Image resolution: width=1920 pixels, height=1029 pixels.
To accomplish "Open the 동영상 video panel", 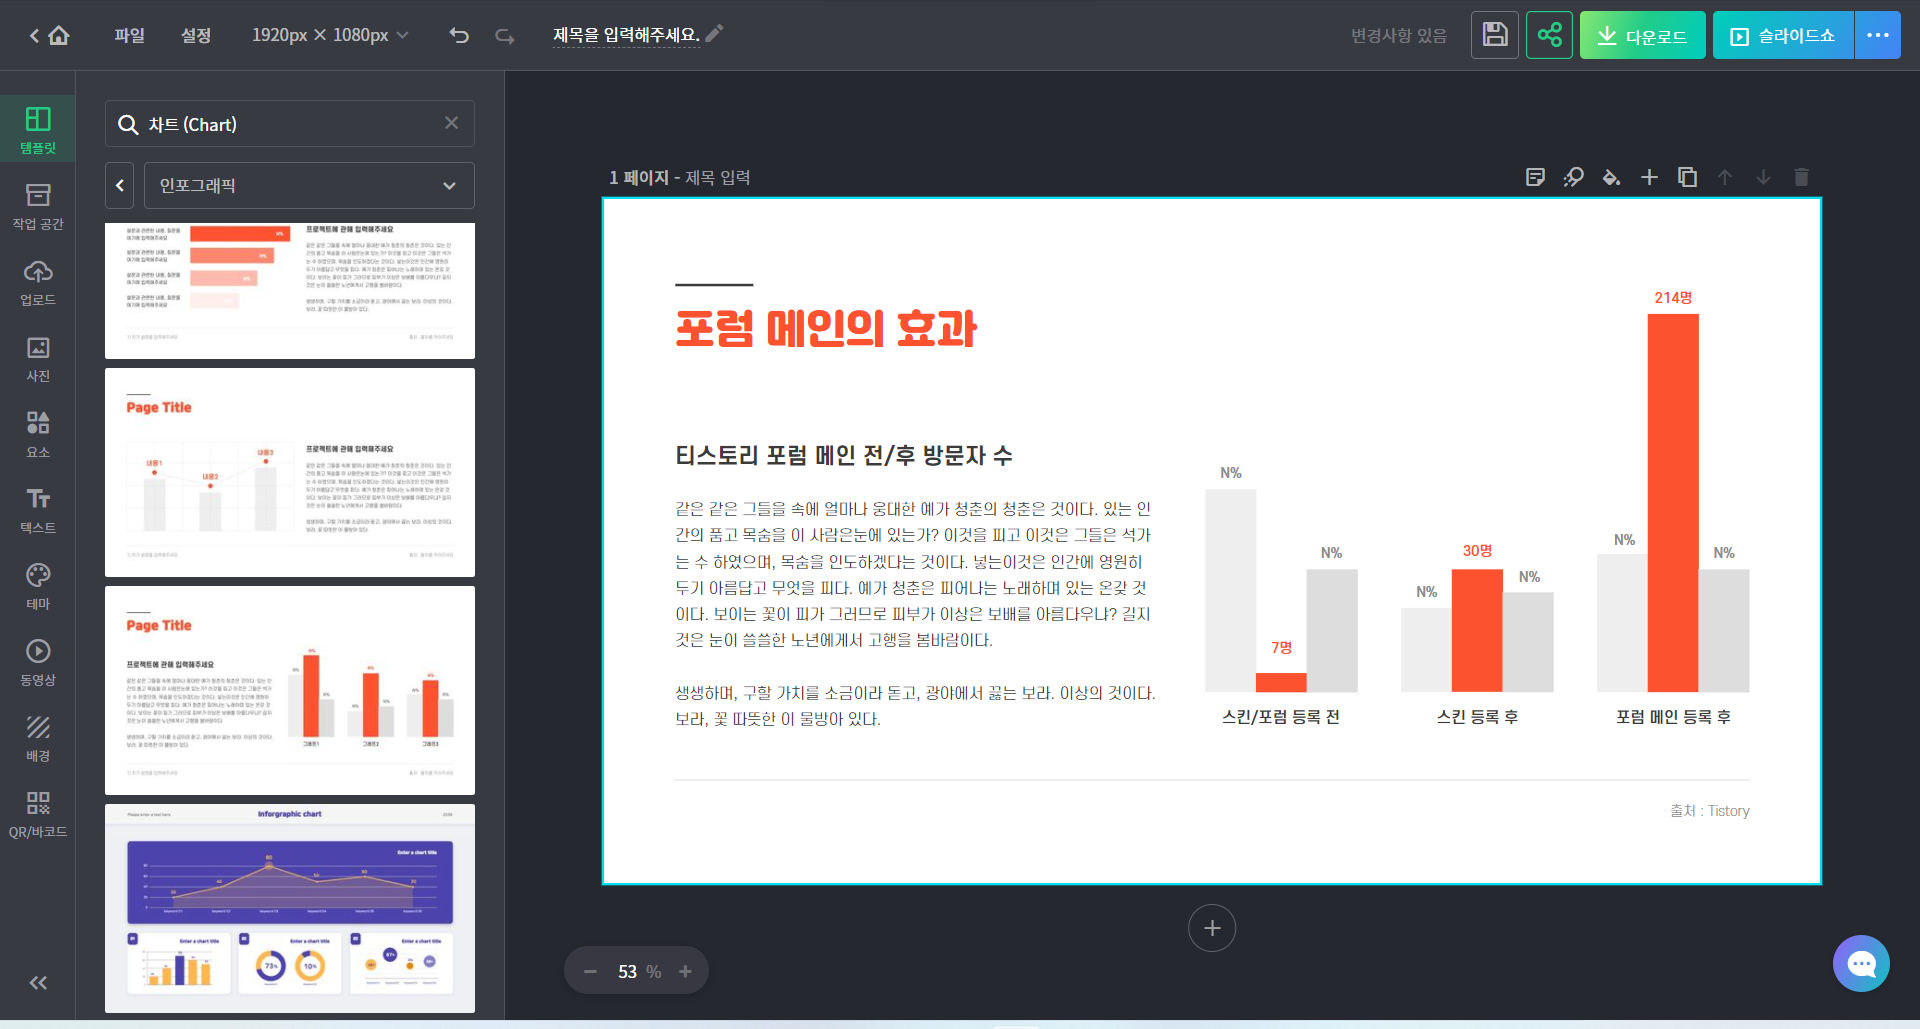I will tap(38, 662).
